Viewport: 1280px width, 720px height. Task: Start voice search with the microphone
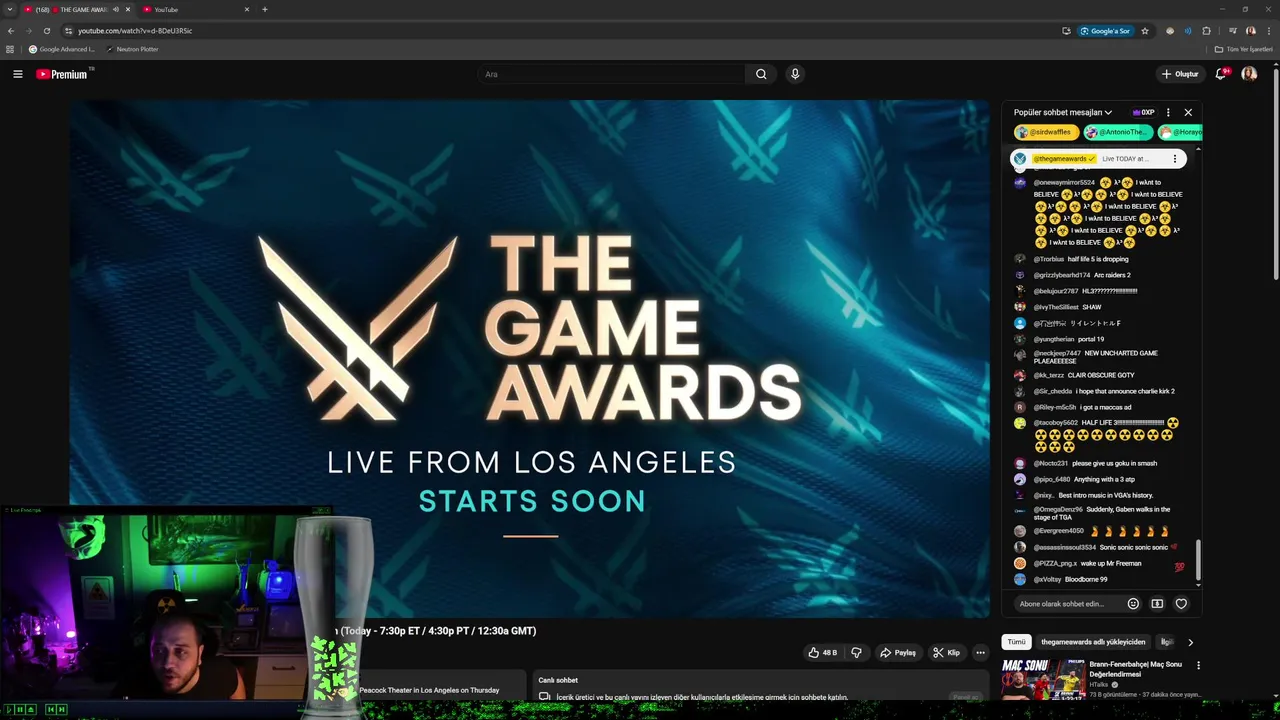pos(795,74)
